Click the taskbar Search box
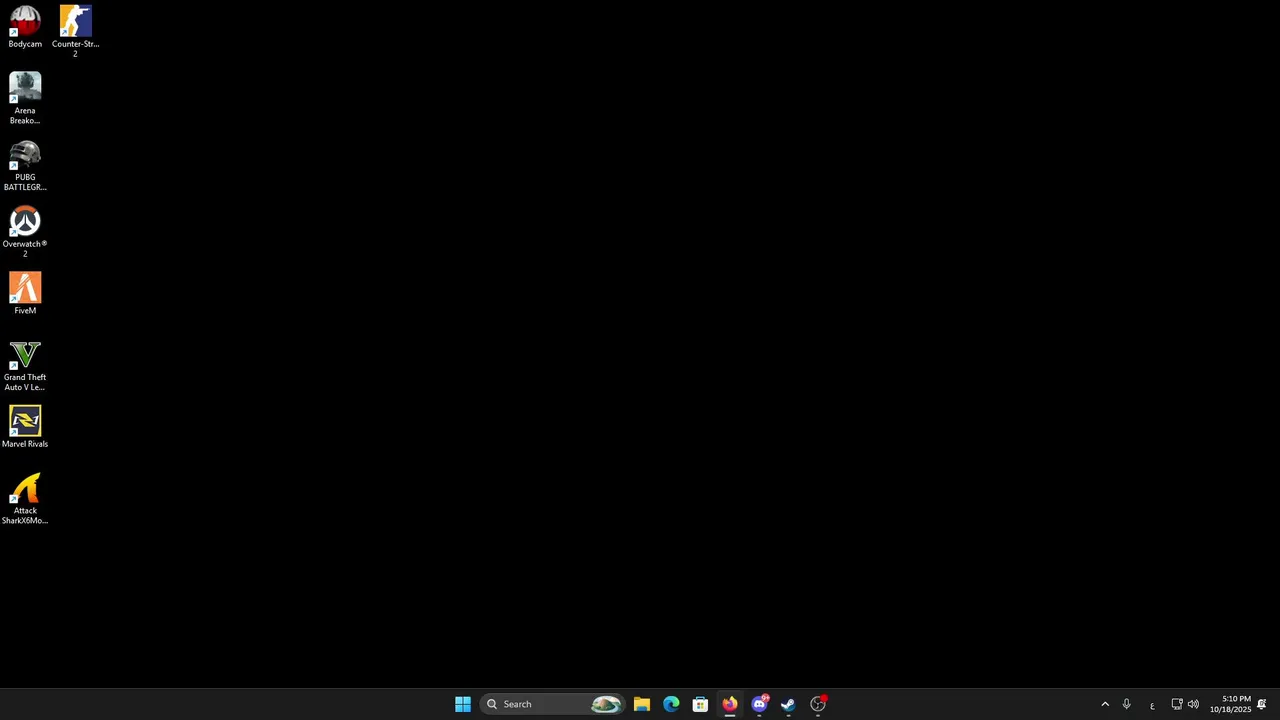1280x720 pixels. click(x=553, y=704)
